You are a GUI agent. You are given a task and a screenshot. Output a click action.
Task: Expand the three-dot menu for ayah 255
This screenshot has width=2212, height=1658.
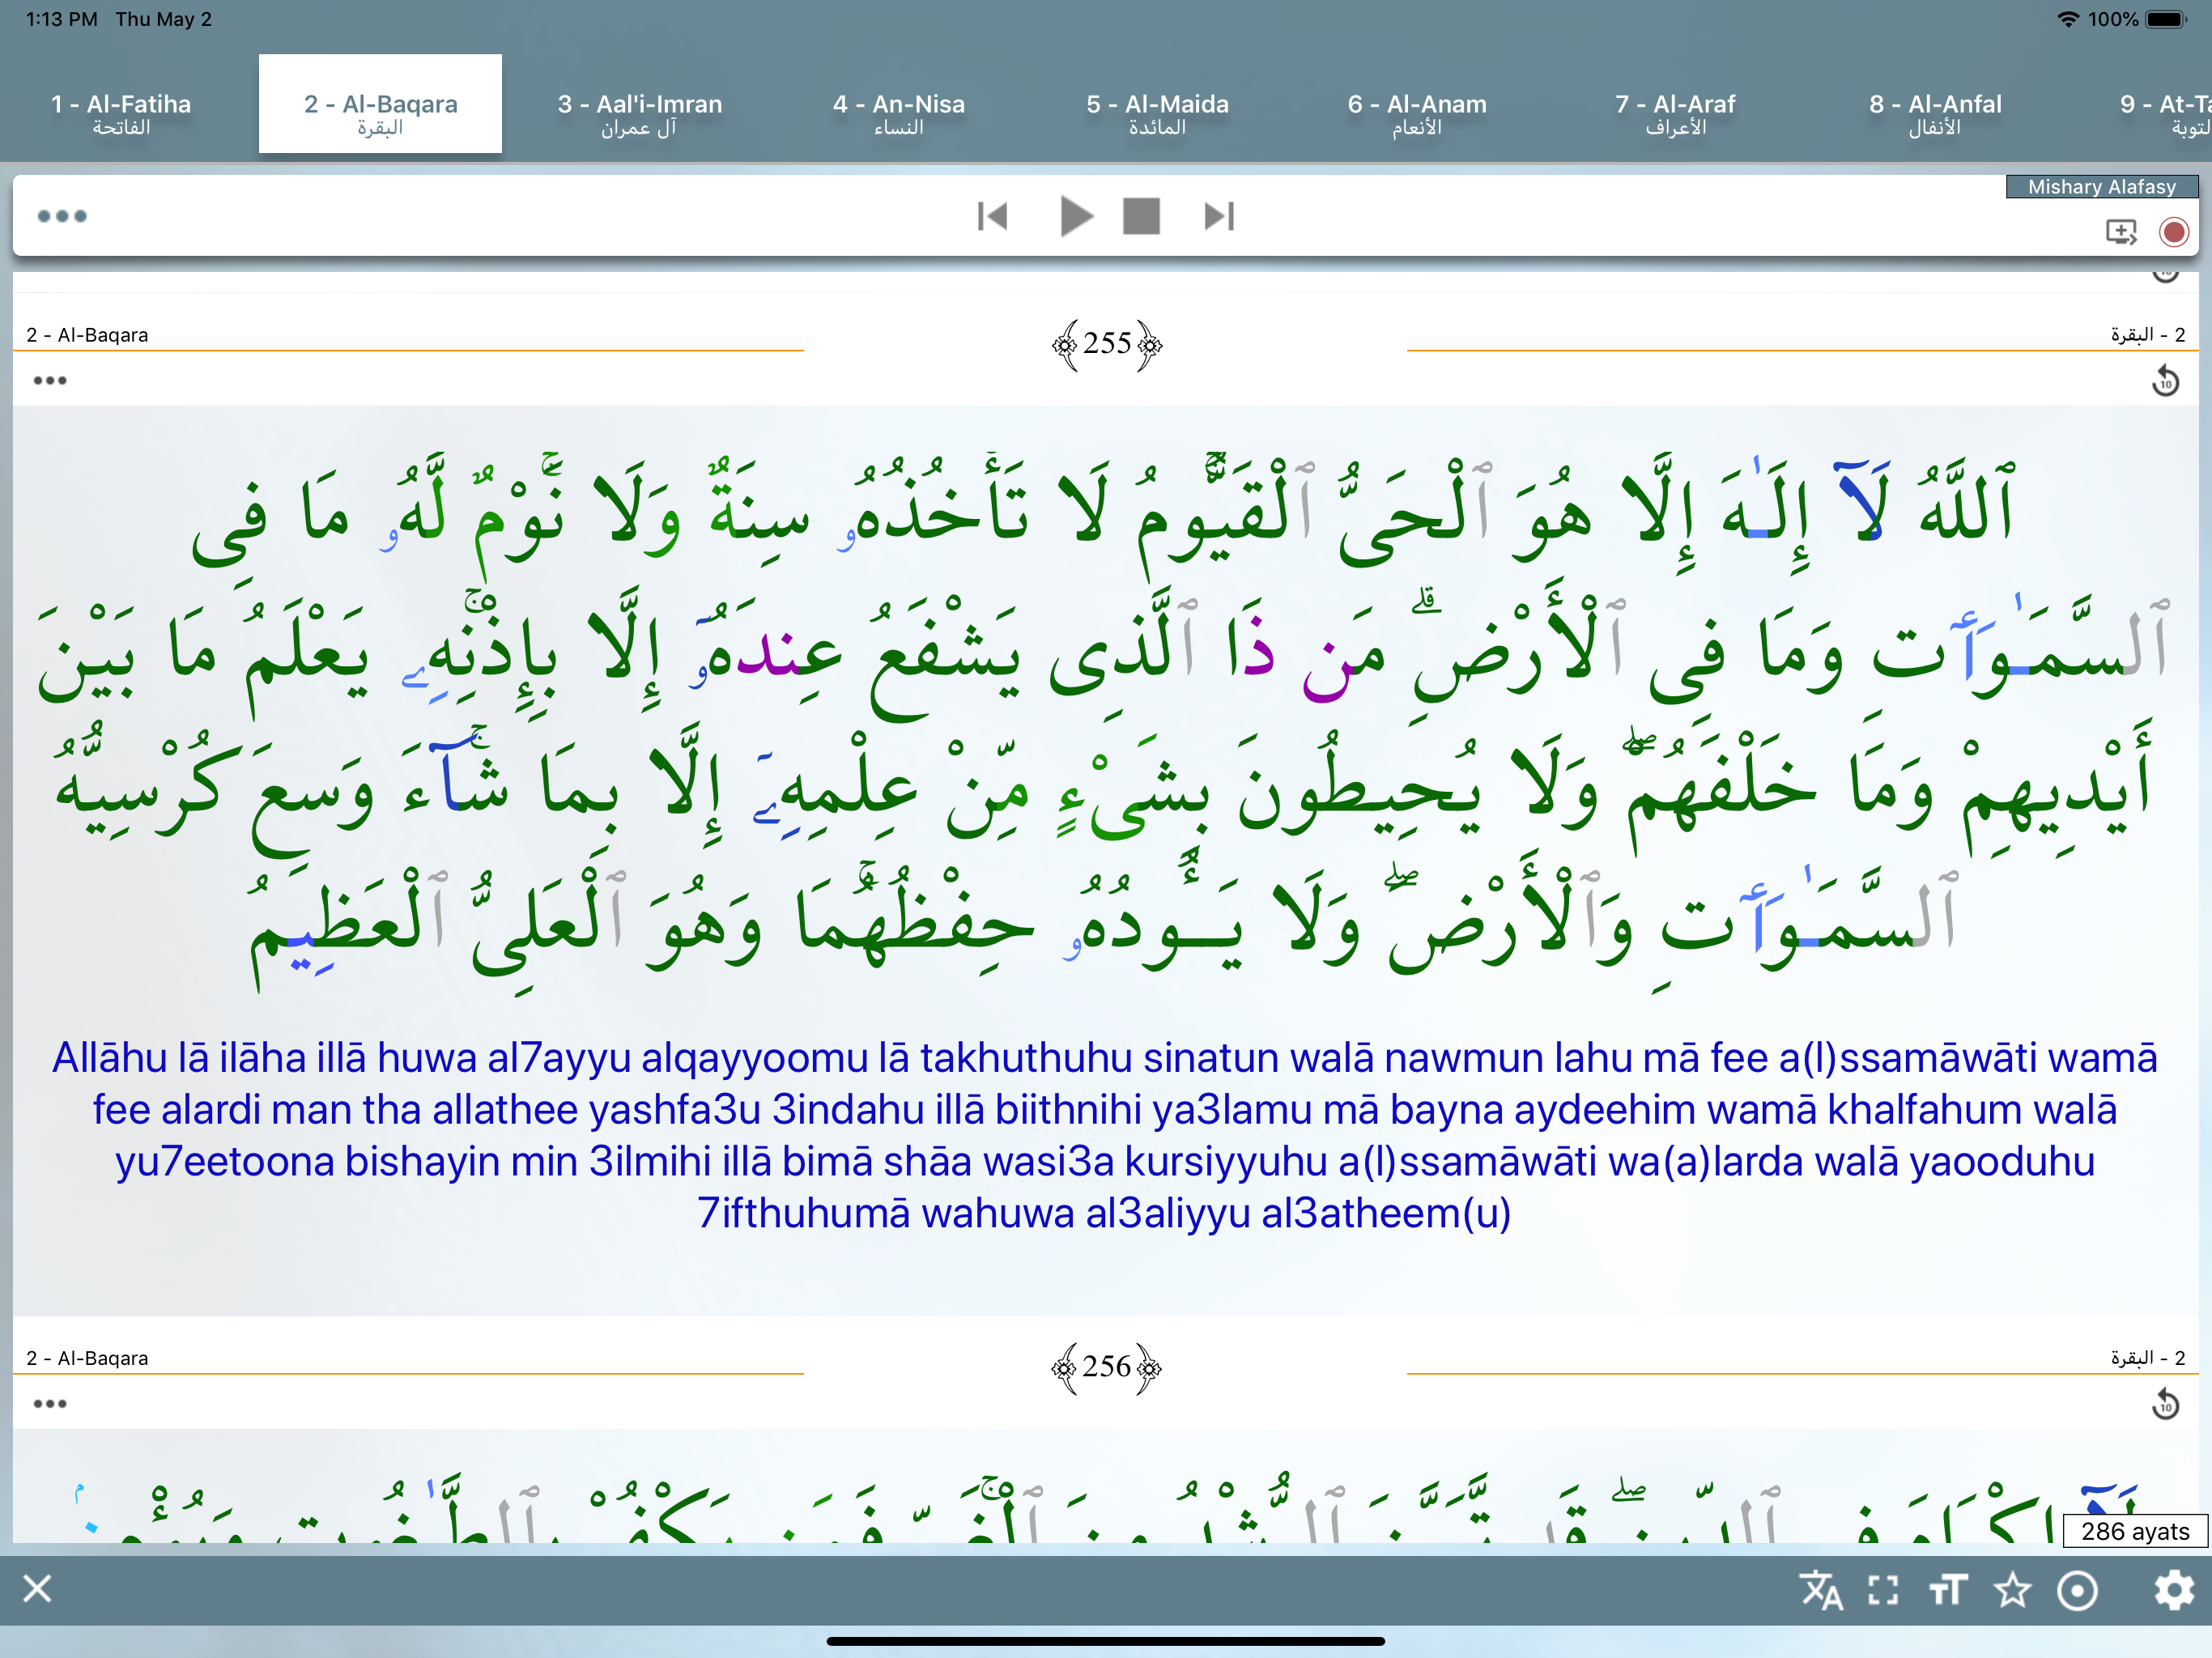(x=49, y=380)
